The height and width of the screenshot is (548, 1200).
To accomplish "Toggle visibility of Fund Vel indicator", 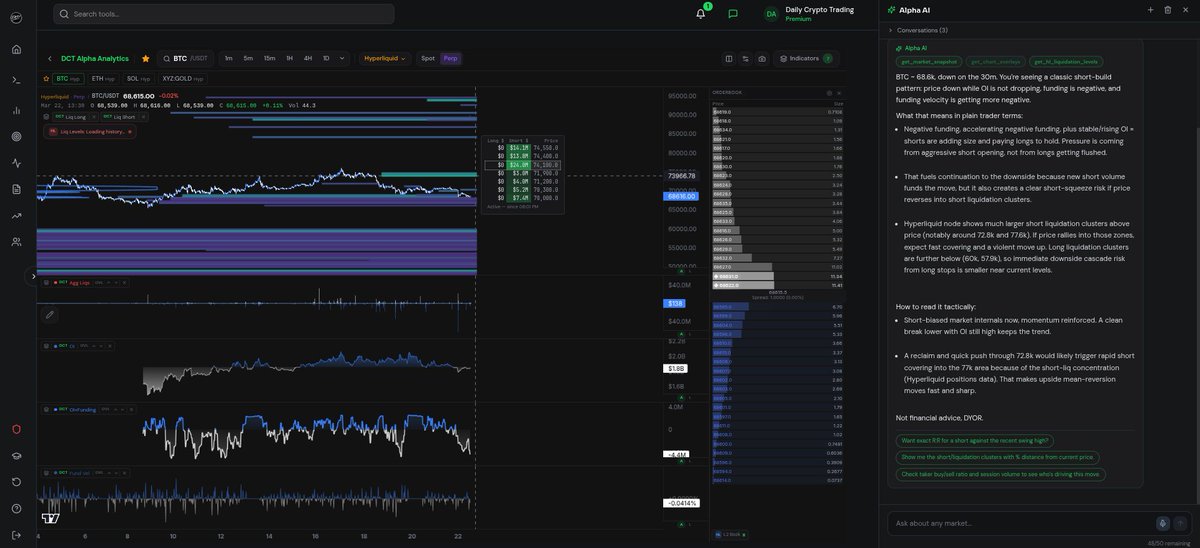I will tap(47, 472).
